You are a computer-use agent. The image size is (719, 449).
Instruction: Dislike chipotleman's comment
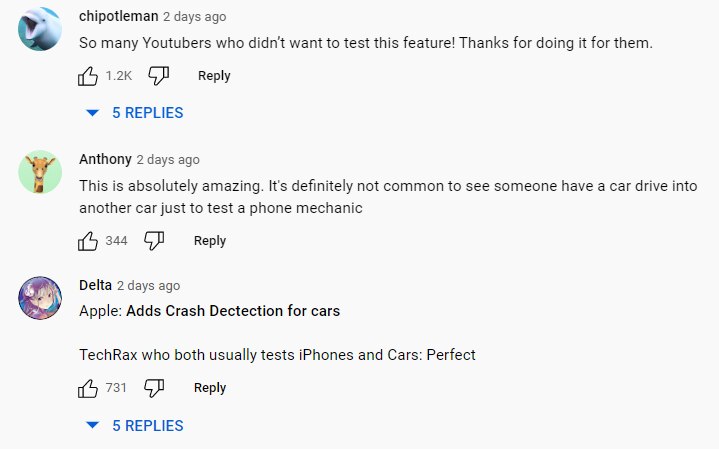click(158, 75)
